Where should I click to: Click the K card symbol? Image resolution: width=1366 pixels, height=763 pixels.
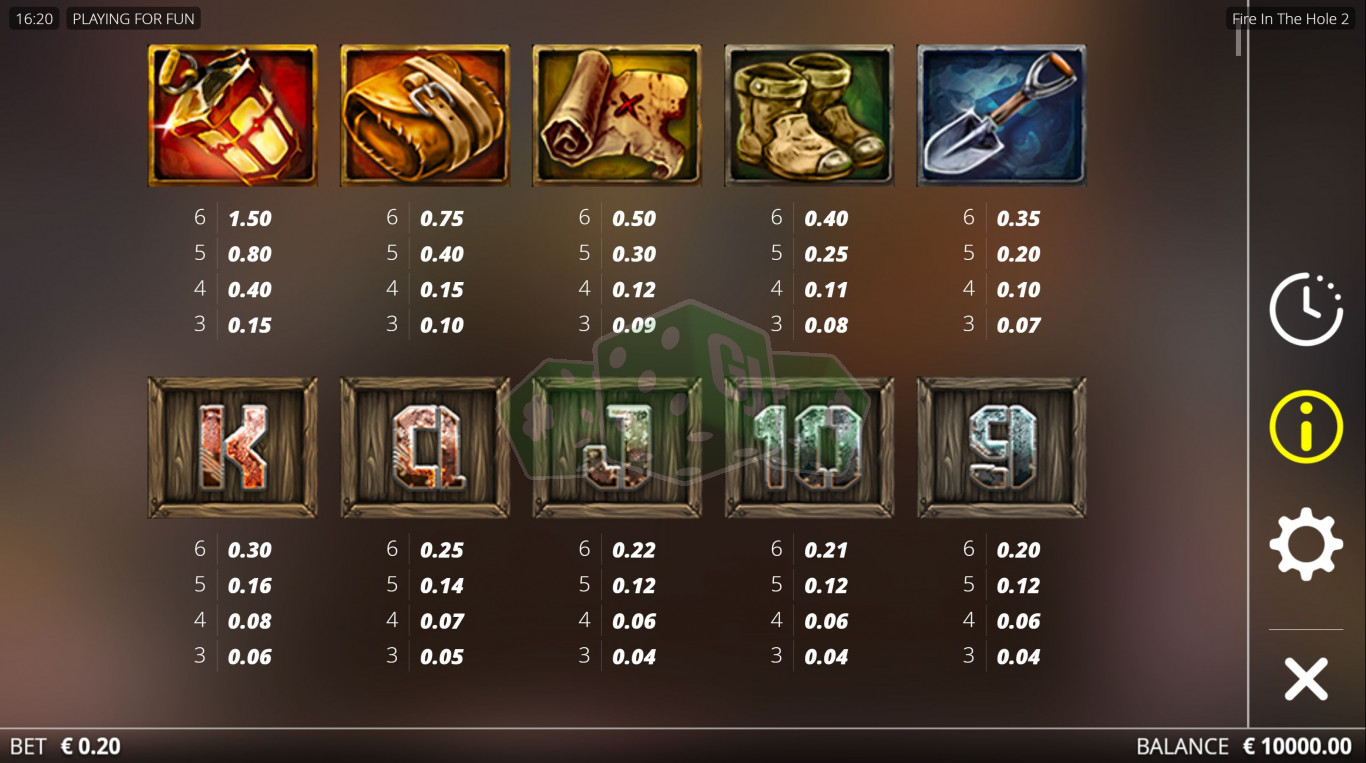pos(233,447)
